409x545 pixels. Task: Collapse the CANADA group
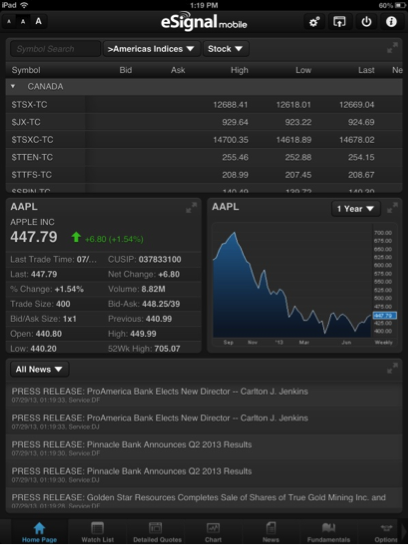tap(13, 86)
